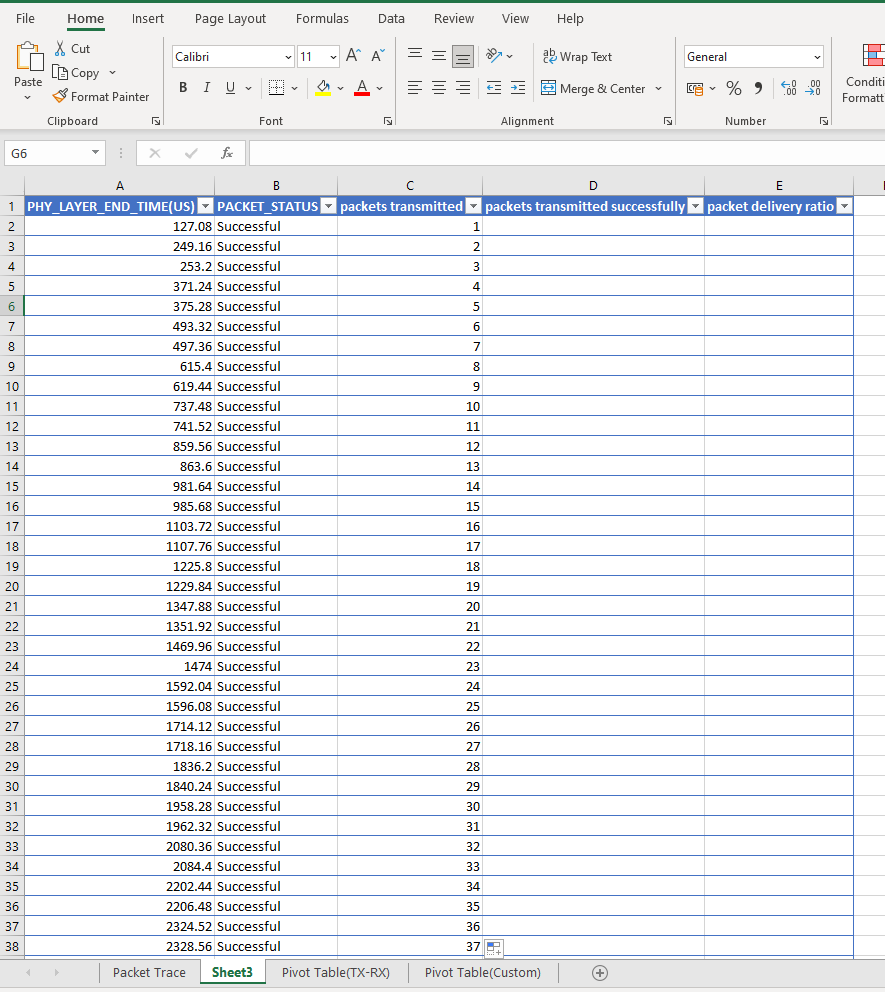Open Alignment settings dialog launcher
885x992 pixels.
pyautogui.click(x=667, y=121)
